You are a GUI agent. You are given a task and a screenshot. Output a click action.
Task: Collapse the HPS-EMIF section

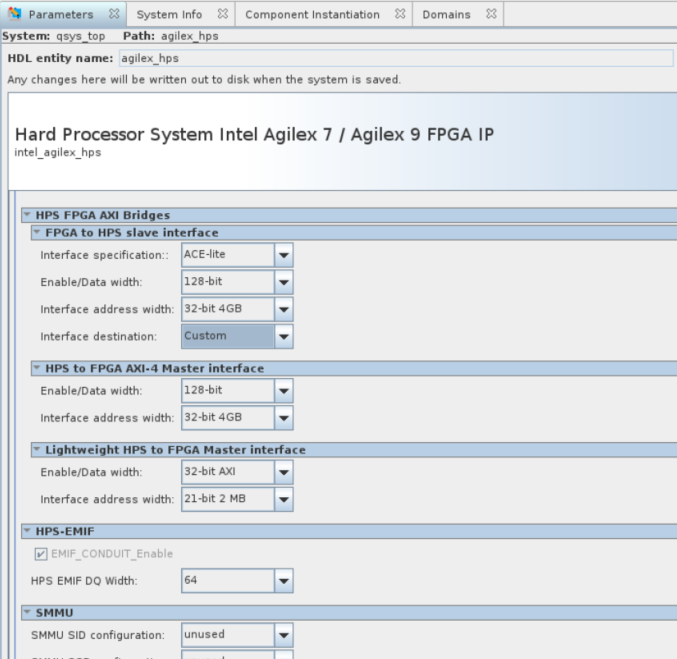(27, 531)
